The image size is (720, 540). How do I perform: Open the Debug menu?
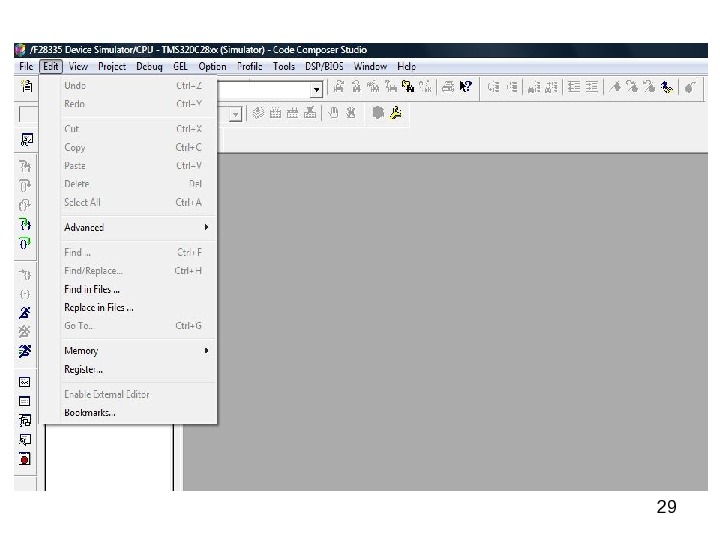(x=149, y=67)
